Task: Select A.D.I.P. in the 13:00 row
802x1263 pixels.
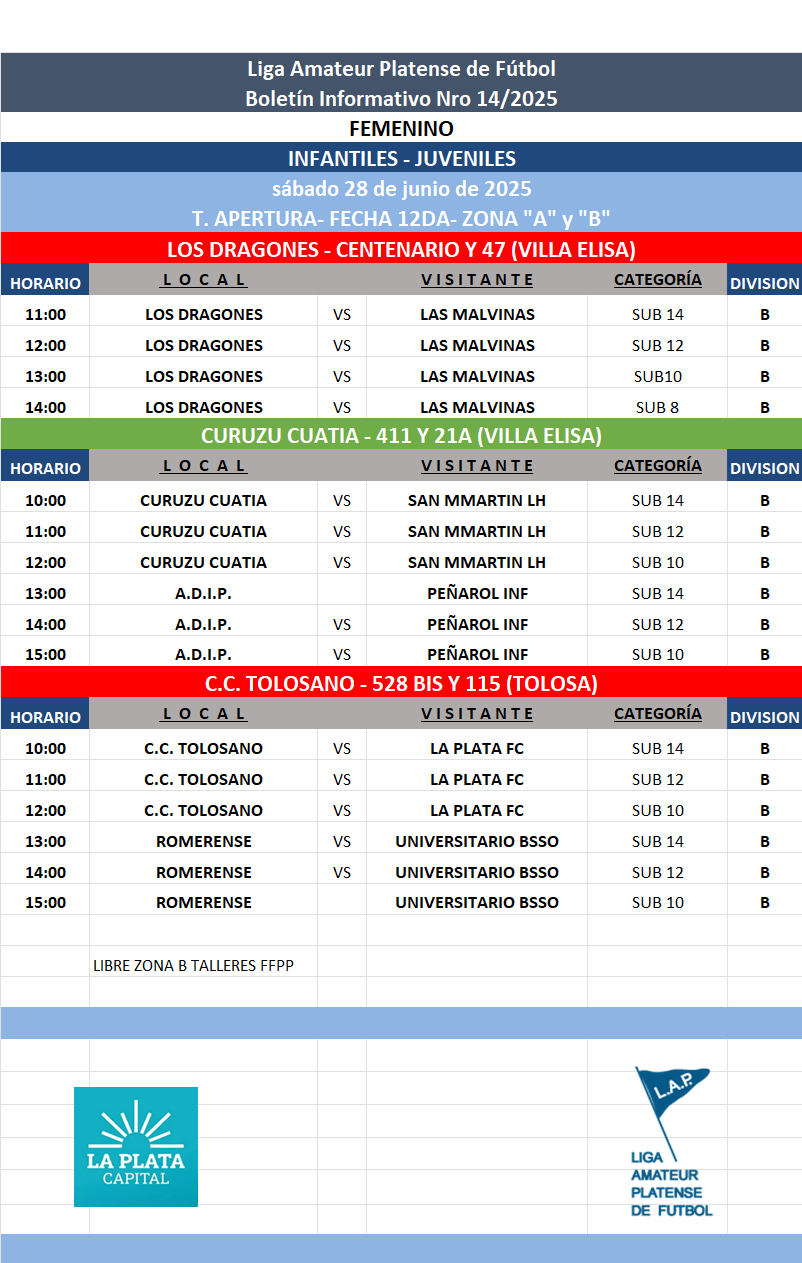Action: pos(203,593)
